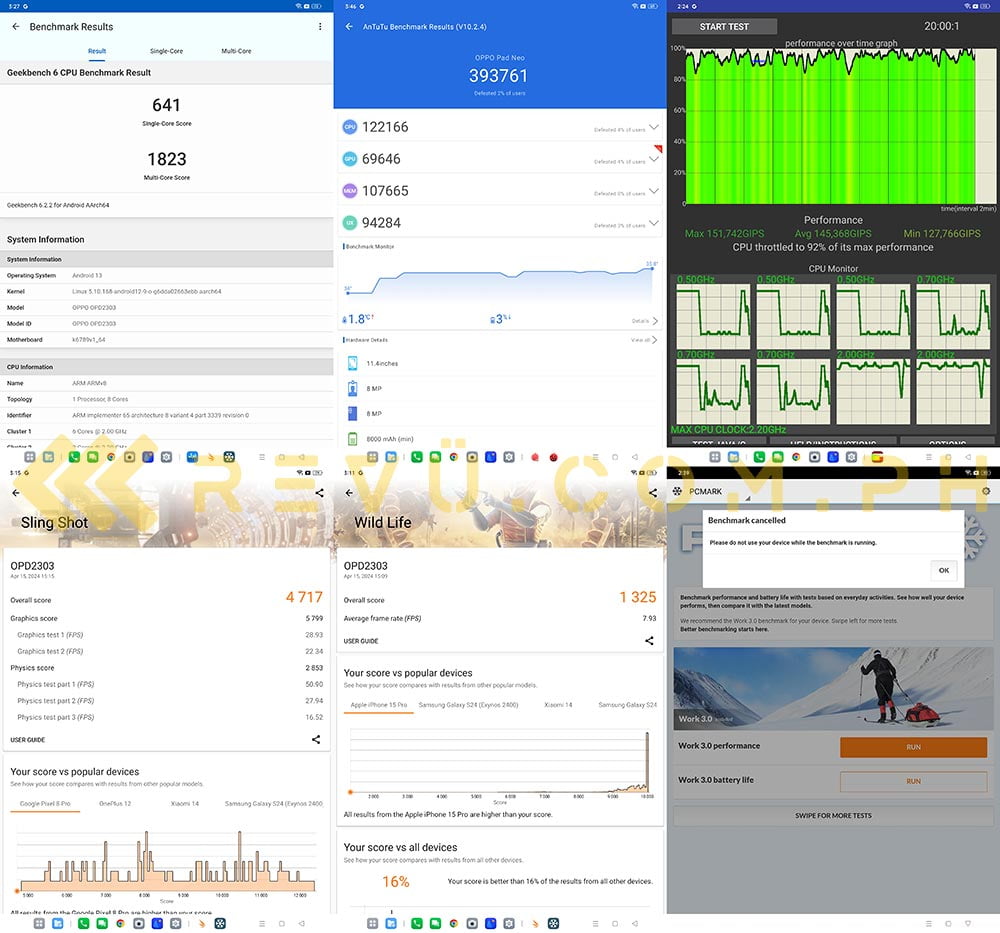
Task: Tap the battery icon beside 8000 mAh
Action: (352, 439)
